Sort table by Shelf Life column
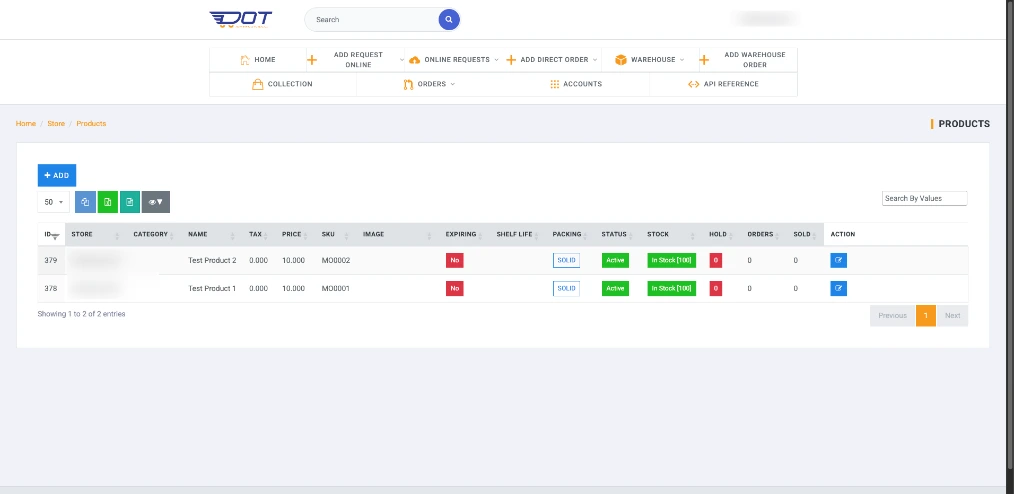This screenshot has width=1014, height=494. (518, 234)
